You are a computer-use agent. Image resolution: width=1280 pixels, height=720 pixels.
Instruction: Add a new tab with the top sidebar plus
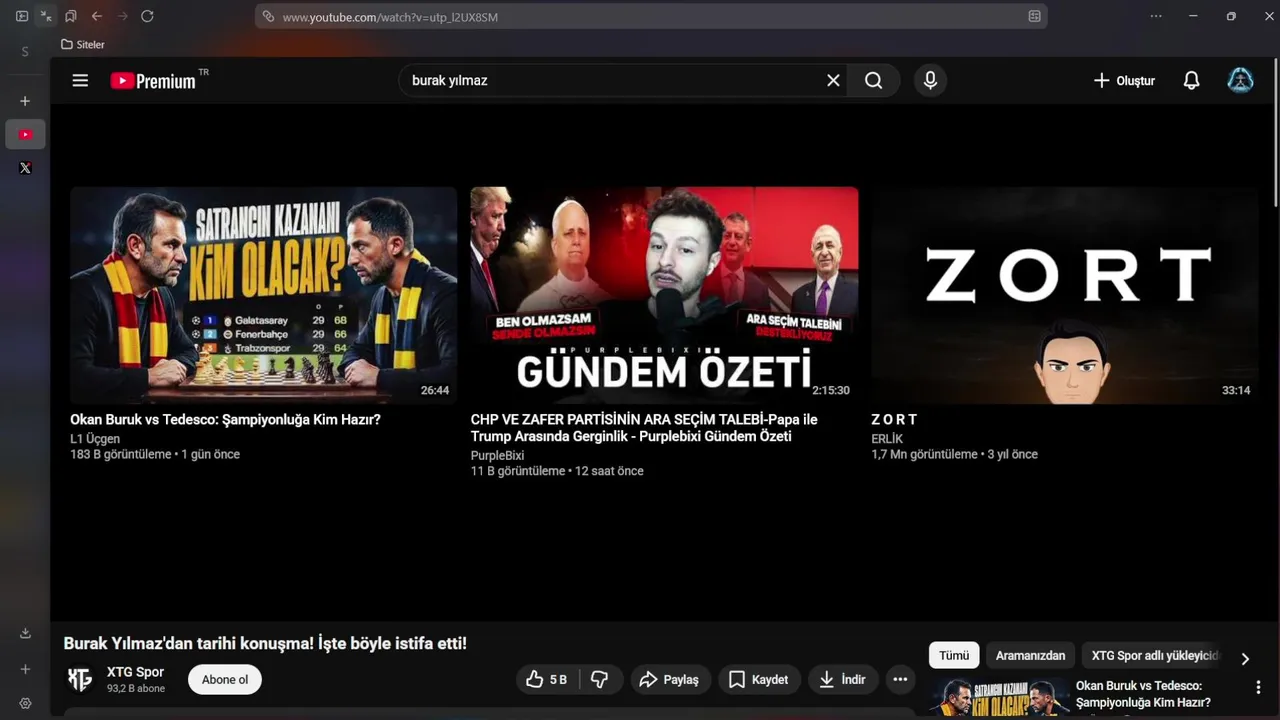pyautogui.click(x=25, y=101)
